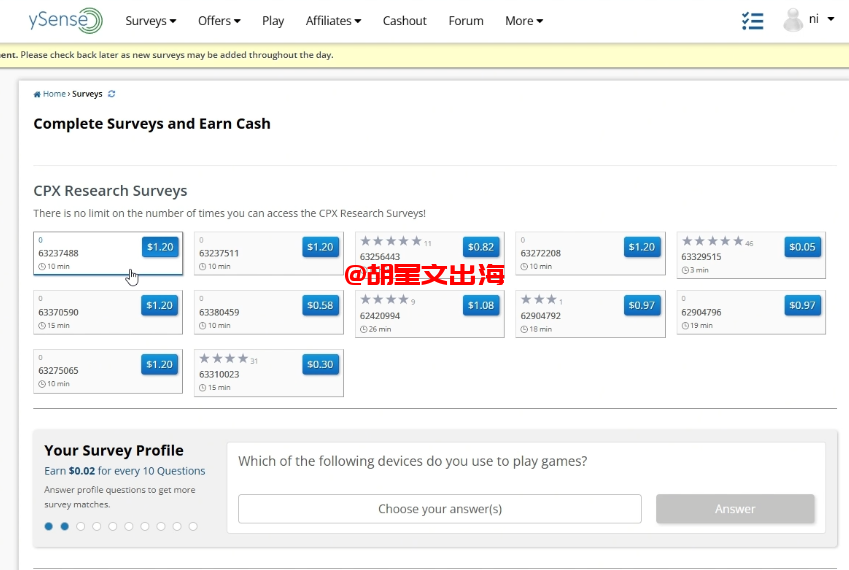
Task: Click the grayed Answer button
Action: pos(735,509)
